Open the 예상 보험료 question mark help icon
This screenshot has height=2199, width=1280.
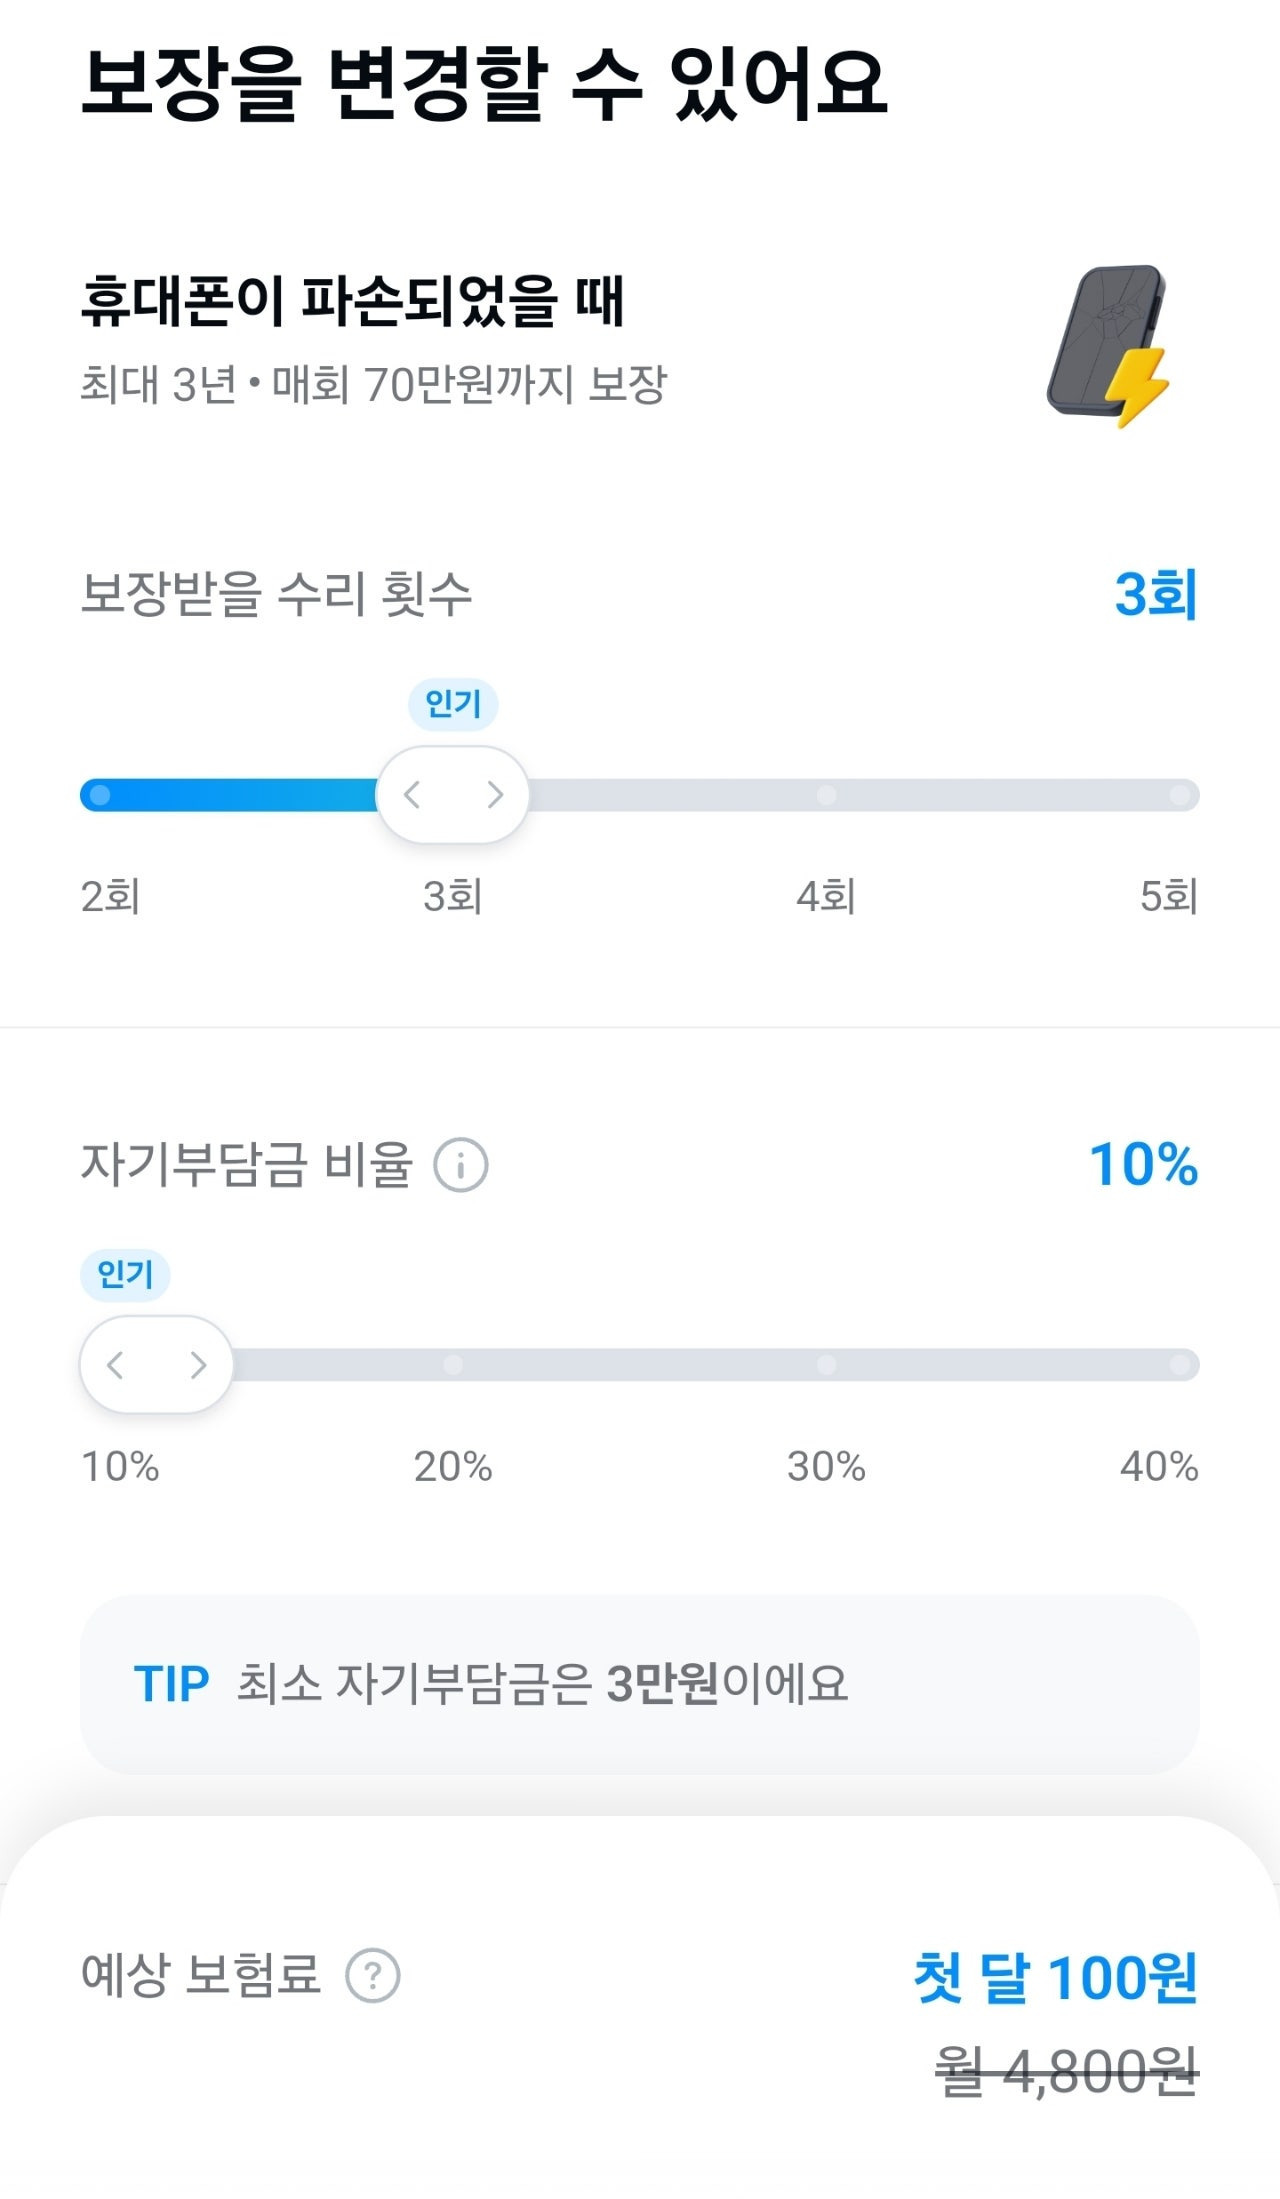coord(372,1976)
